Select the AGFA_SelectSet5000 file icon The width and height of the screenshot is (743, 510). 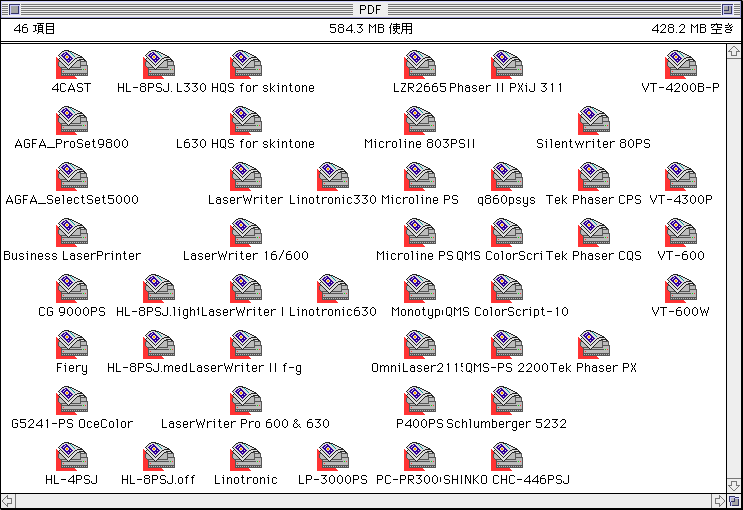[72, 176]
